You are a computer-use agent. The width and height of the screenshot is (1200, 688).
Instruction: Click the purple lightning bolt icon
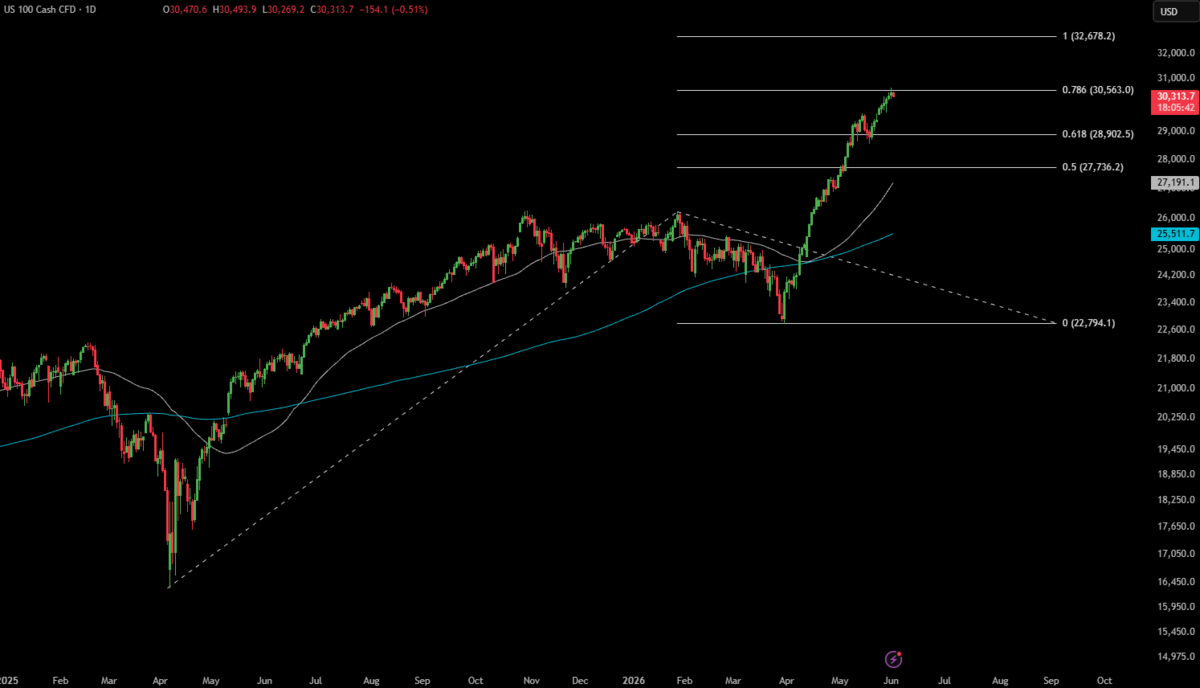pyautogui.click(x=894, y=659)
